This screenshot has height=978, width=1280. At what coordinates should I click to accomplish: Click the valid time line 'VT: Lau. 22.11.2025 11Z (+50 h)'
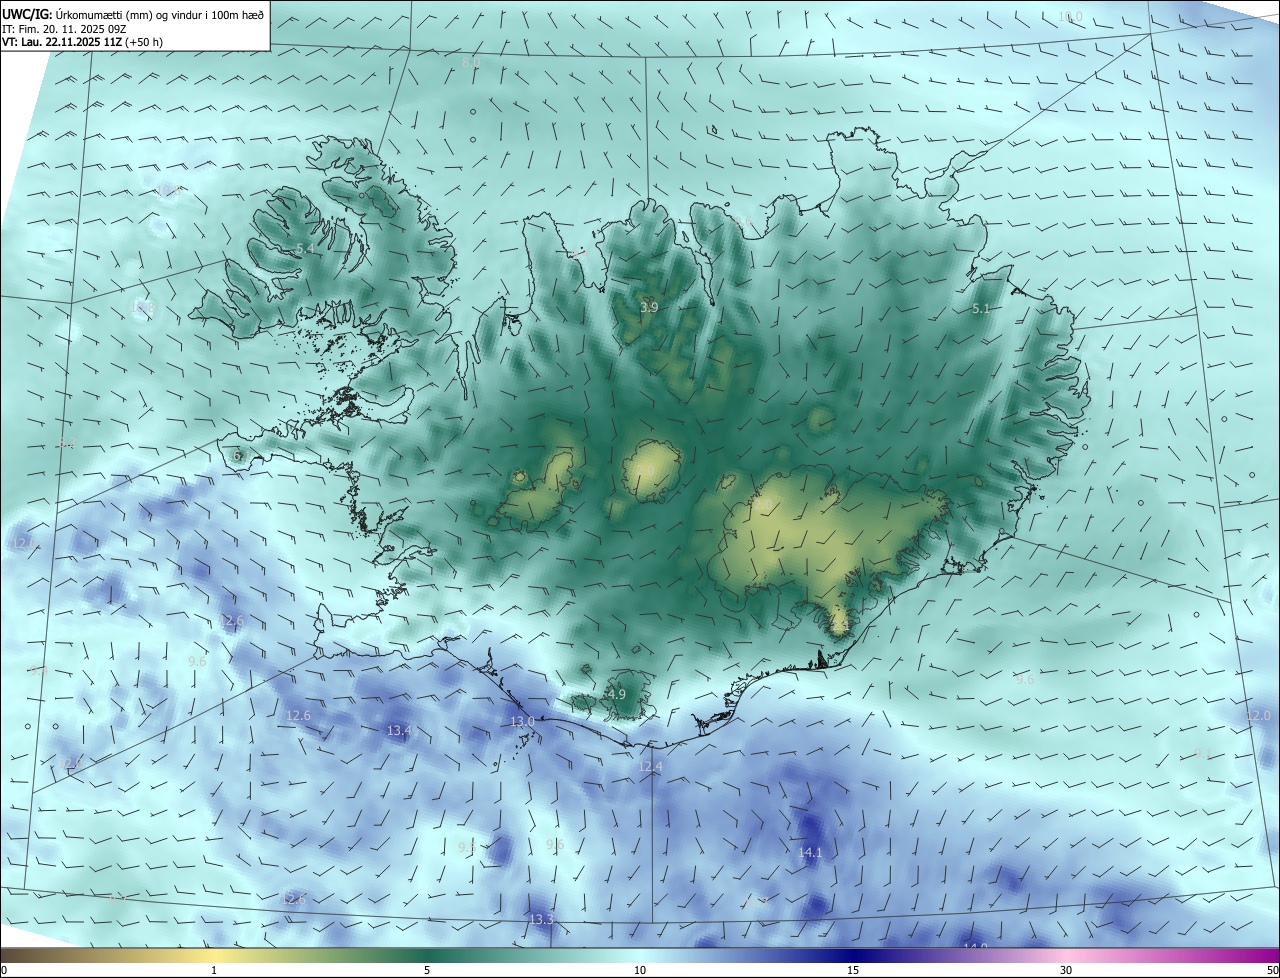click(83, 42)
